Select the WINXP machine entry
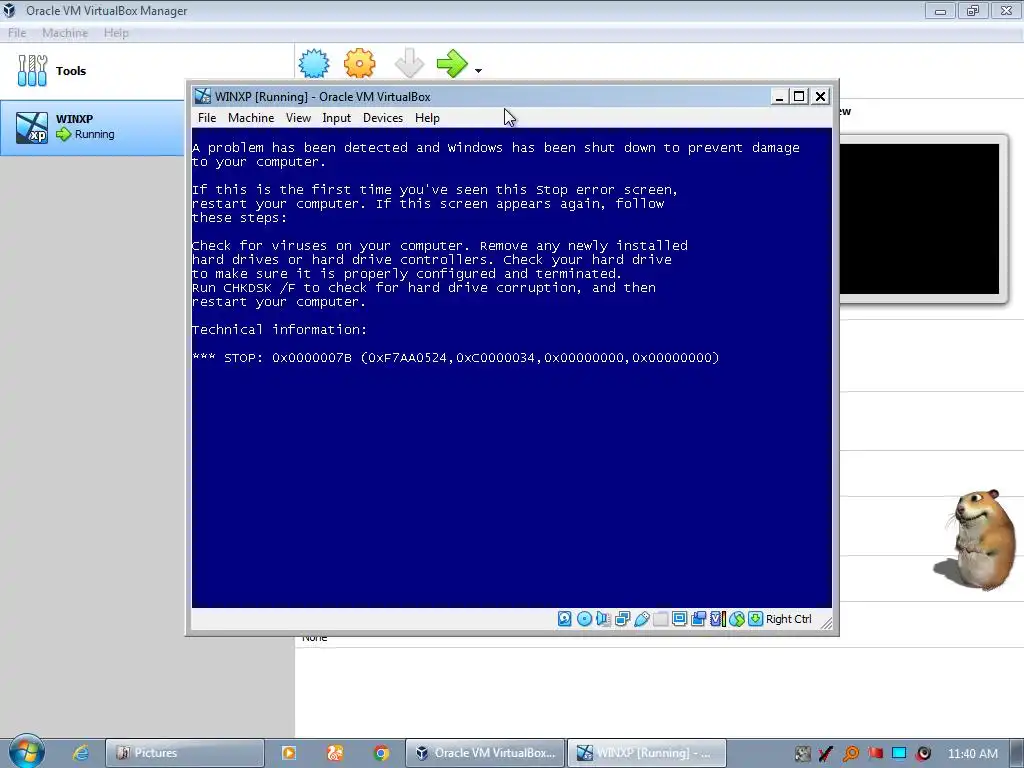The image size is (1024, 768). tap(93, 127)
